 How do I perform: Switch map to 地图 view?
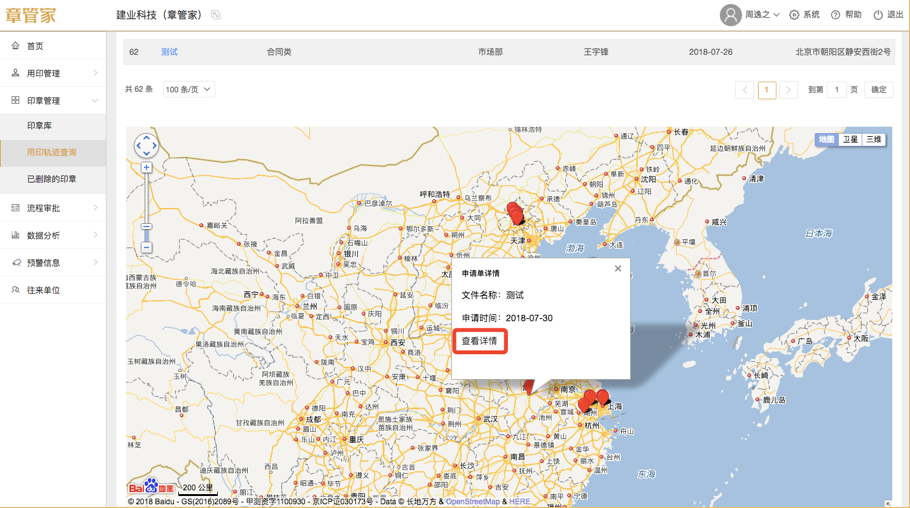pos(826,139)
